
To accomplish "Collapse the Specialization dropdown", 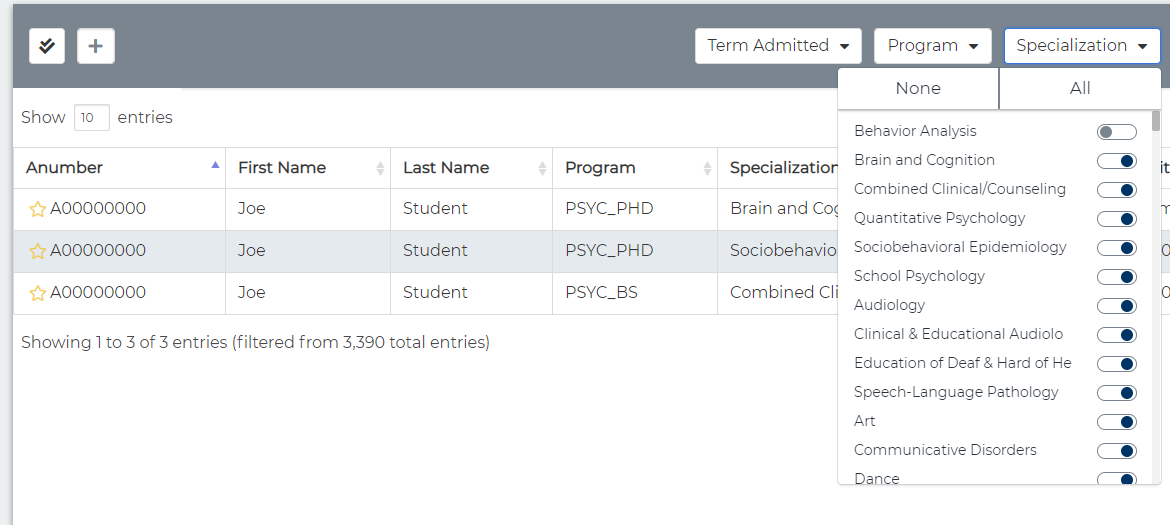I will tap(1081, 46).
